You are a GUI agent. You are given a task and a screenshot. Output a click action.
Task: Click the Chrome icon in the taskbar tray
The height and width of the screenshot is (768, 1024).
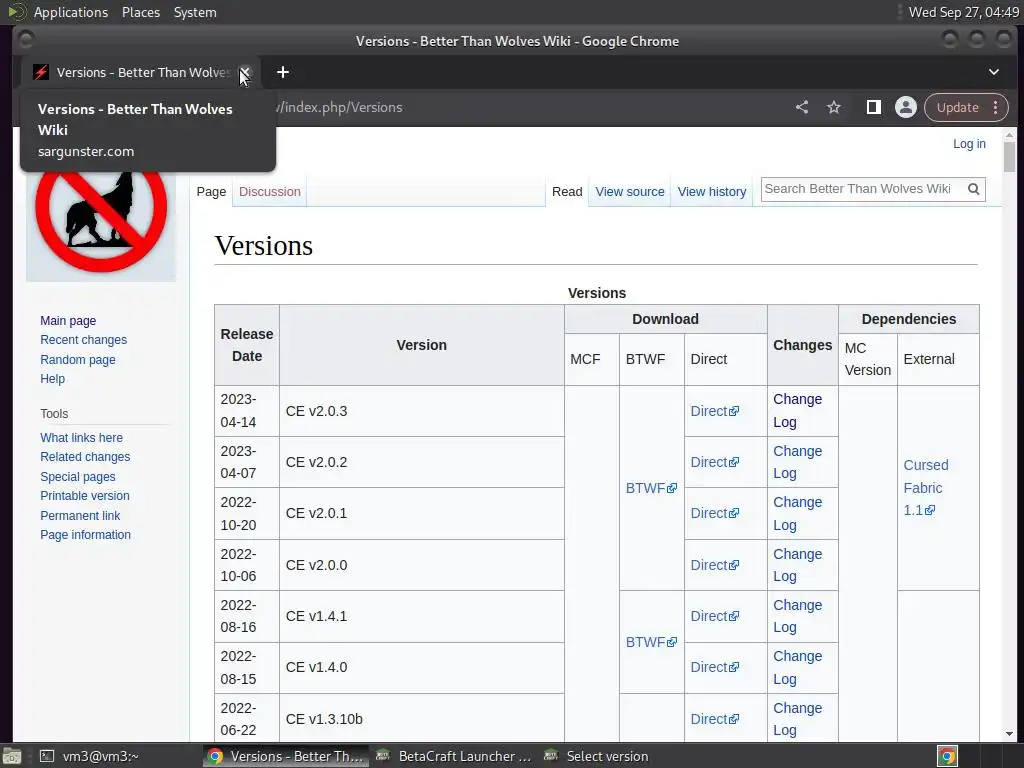coord(947,756)
